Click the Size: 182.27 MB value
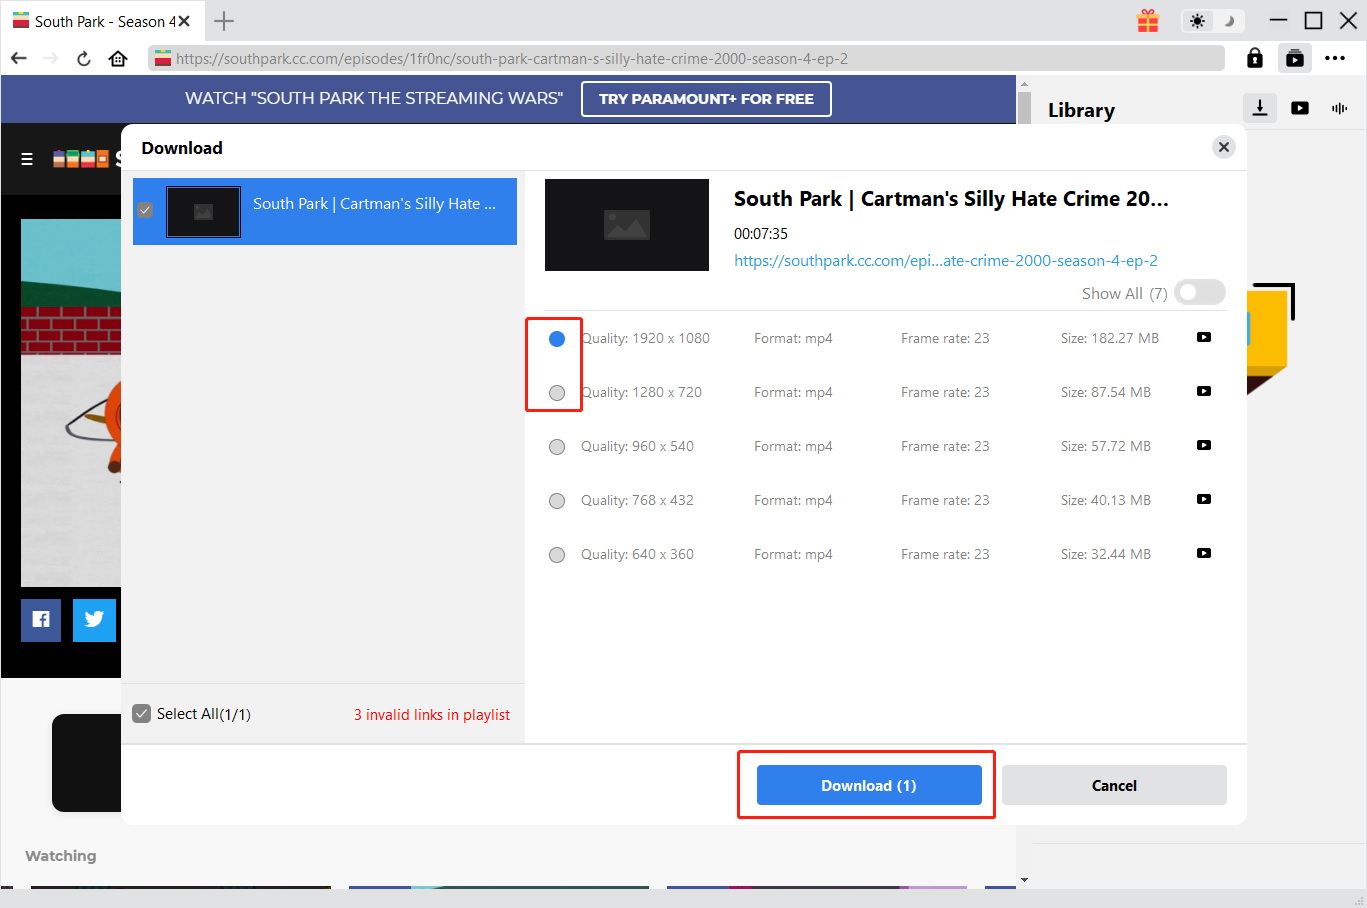This screenshot has width=1367, height=908. [1110, 338]
